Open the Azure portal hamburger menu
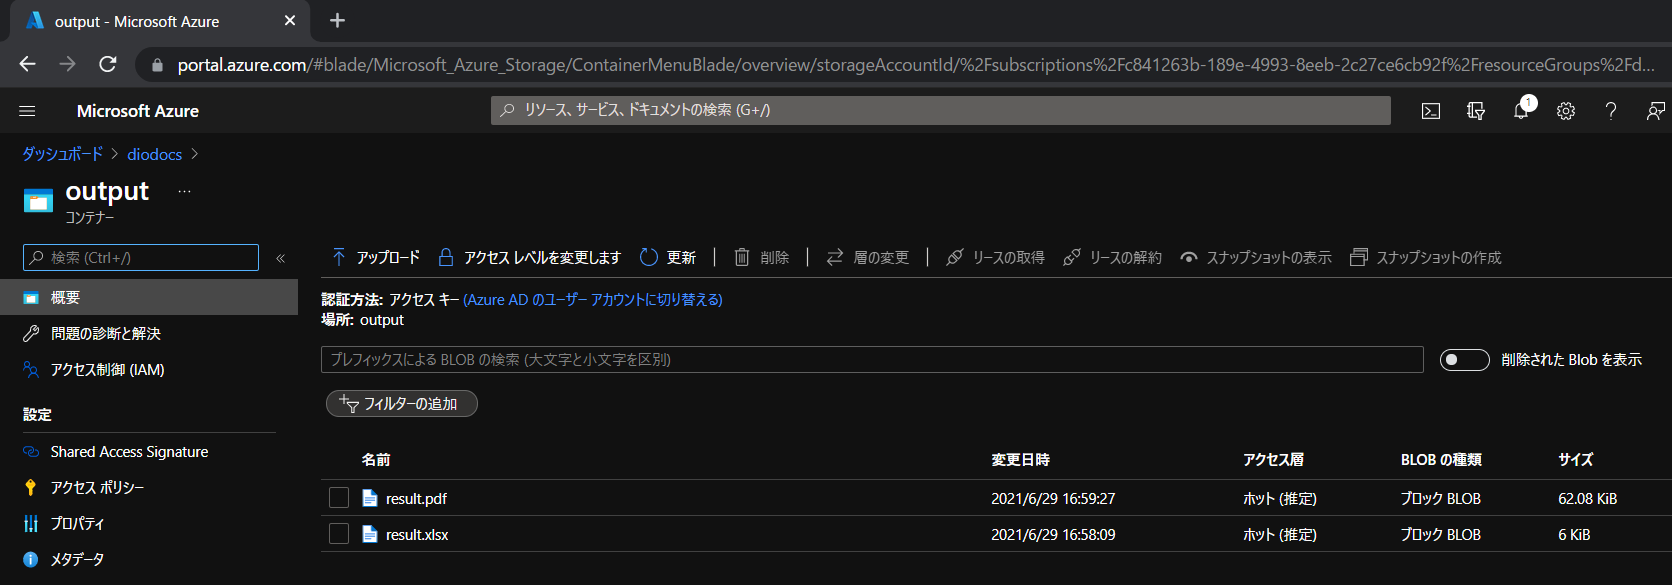 point(27,111)
